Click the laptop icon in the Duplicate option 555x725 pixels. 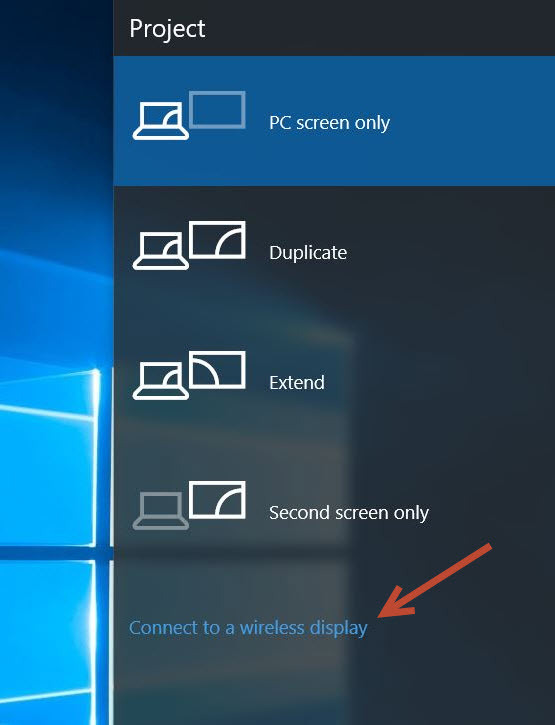(x=160, y=251)
